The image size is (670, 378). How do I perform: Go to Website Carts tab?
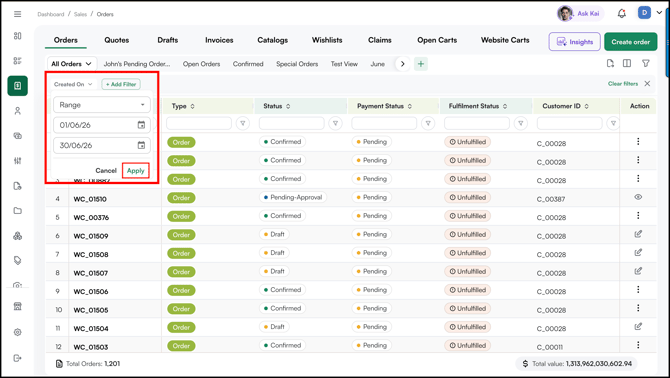(x=505, y=40)
